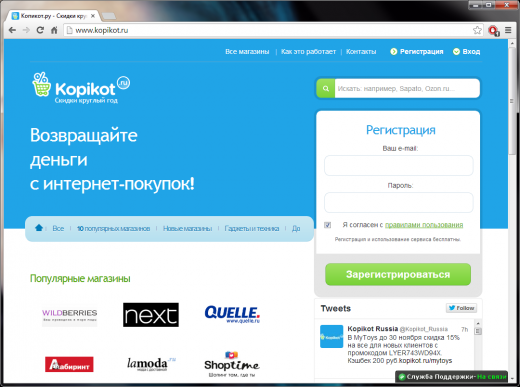Bookmark the page with the star icon
The height and width of the screenshot is (387, 520).
click(477, 30)
